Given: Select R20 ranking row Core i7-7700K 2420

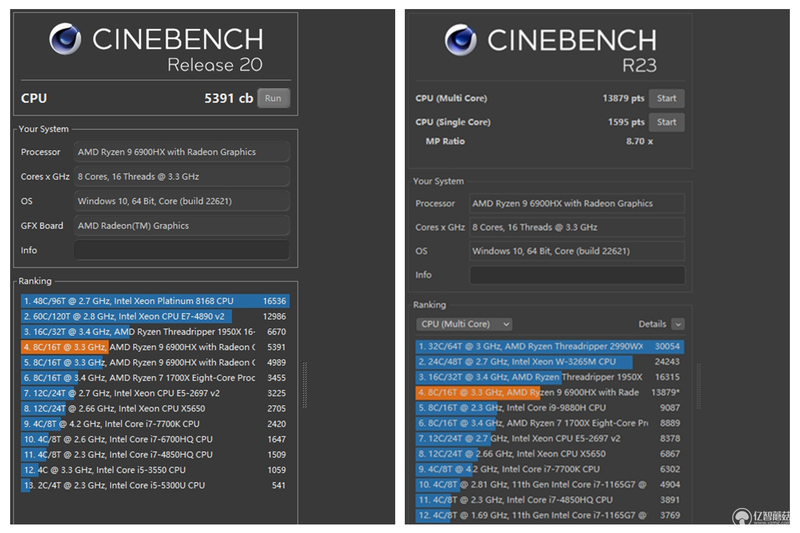Looking at the screenshot, I should 155,423.
